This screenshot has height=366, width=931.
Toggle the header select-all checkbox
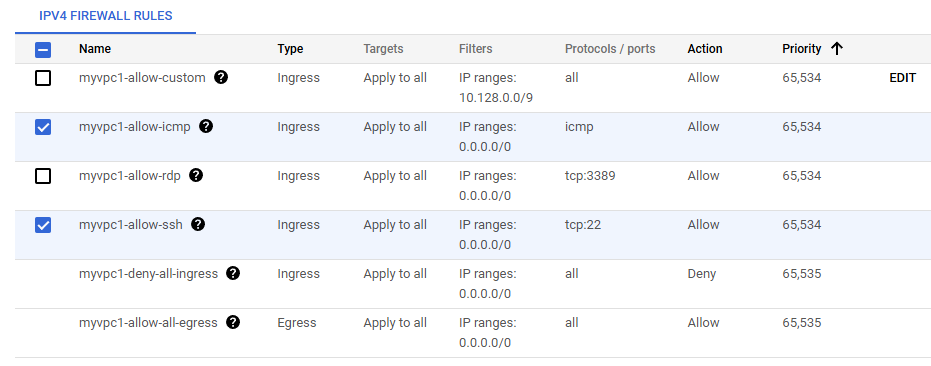(x=43, y=49)
